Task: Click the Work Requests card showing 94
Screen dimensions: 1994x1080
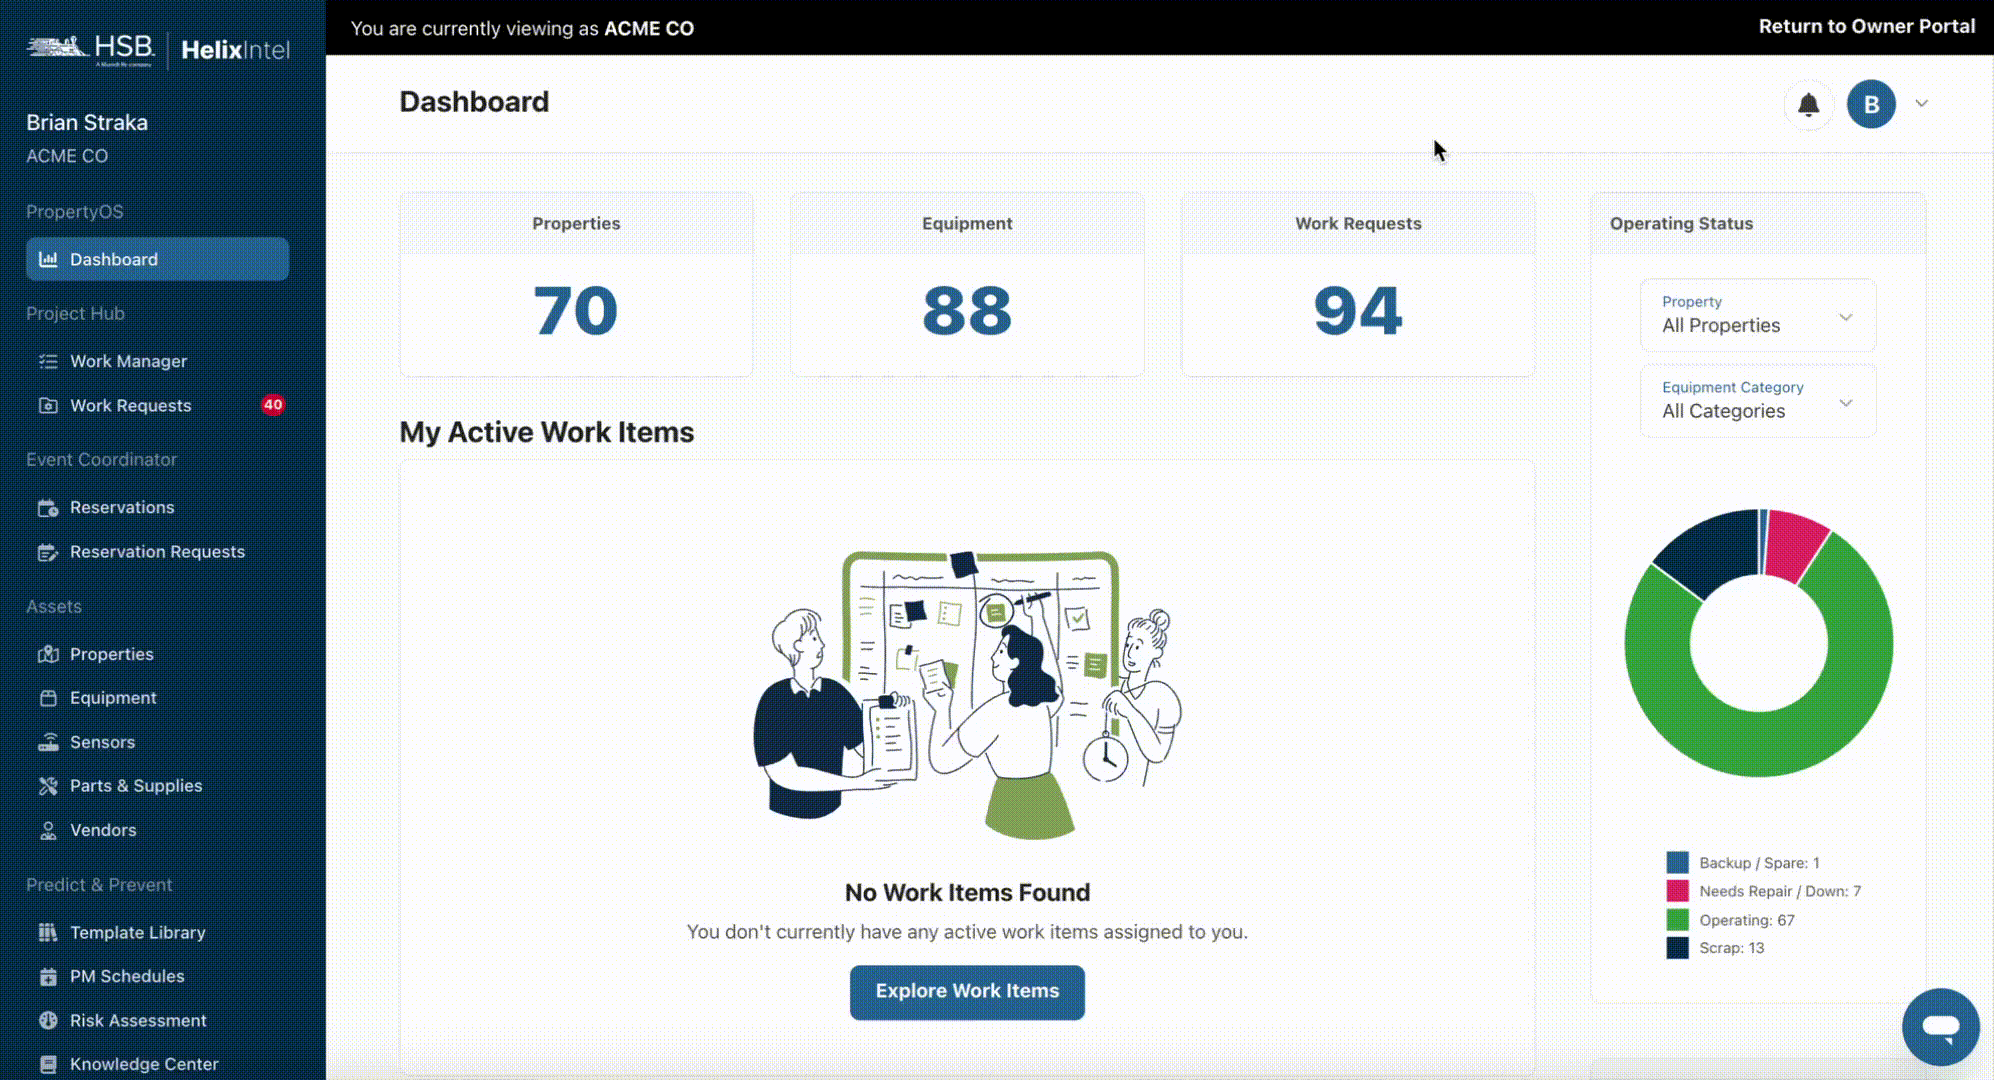Action: (1358, 284)
